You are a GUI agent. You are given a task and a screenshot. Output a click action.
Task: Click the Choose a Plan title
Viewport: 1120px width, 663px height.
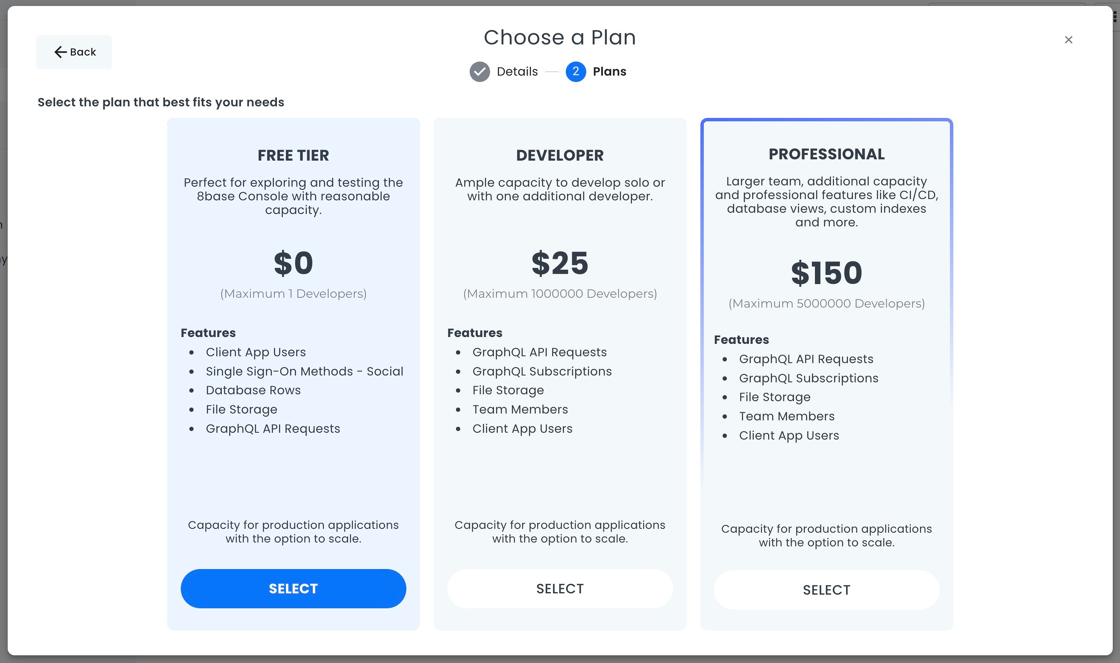(x=560, y=38)
